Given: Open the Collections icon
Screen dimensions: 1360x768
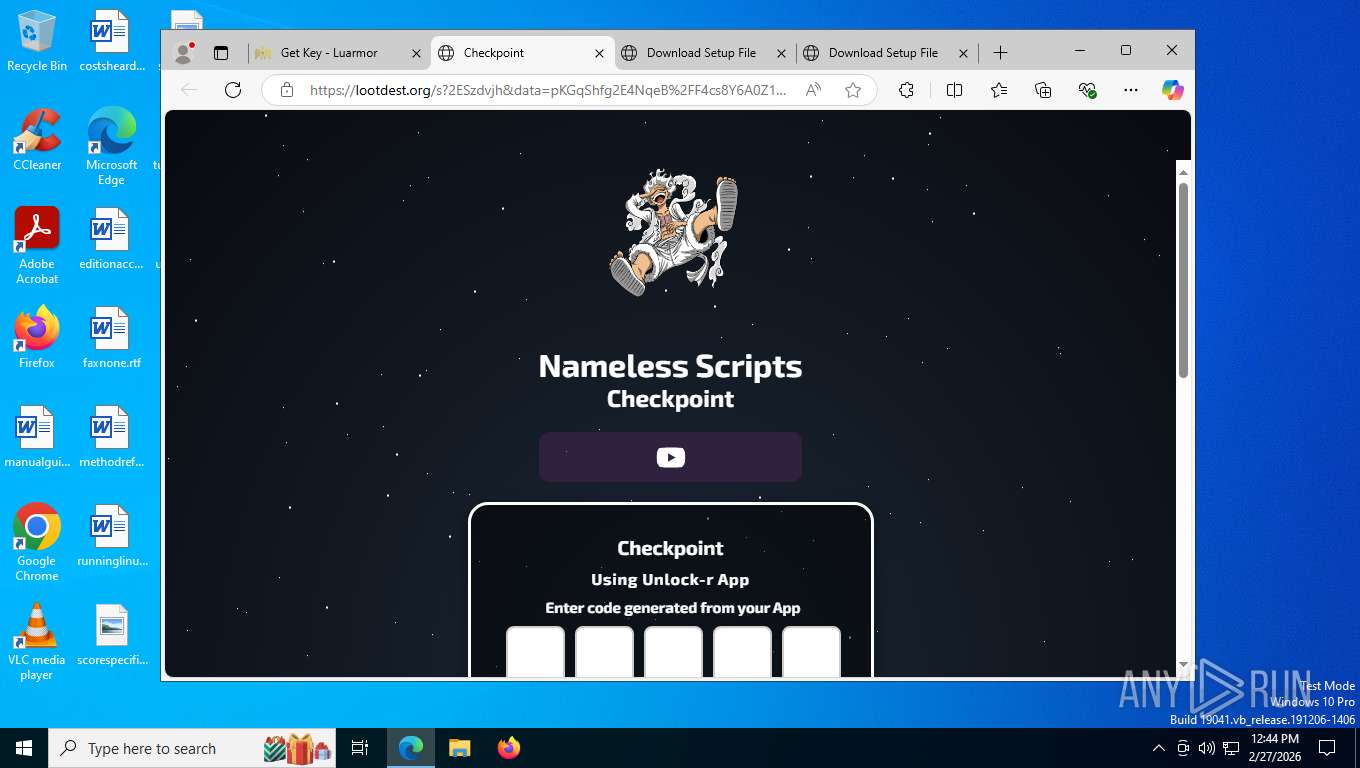Looking at the screenshot, I should point(1043,90).
